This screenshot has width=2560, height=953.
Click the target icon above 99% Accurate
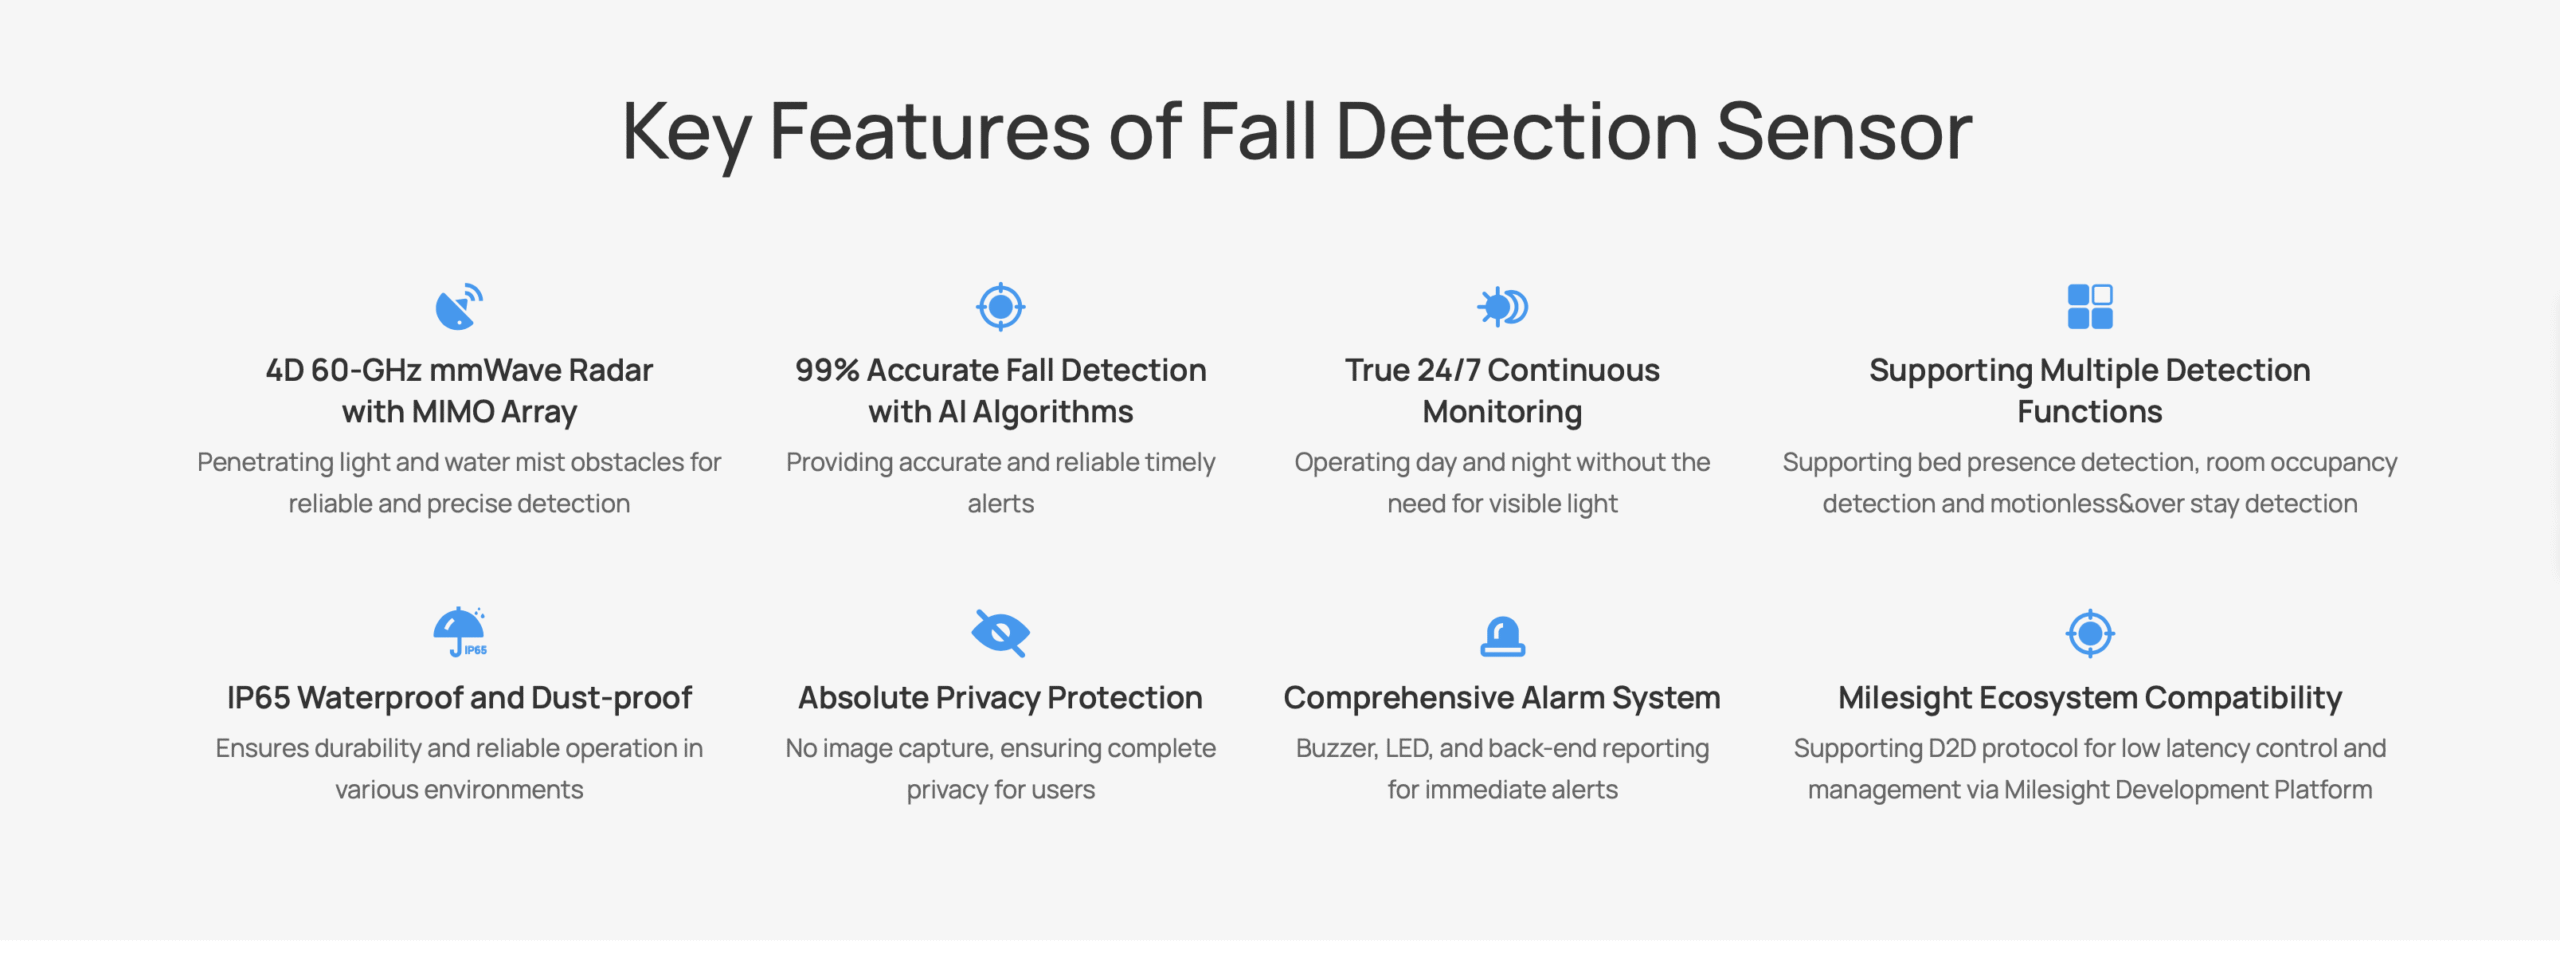1000,307
